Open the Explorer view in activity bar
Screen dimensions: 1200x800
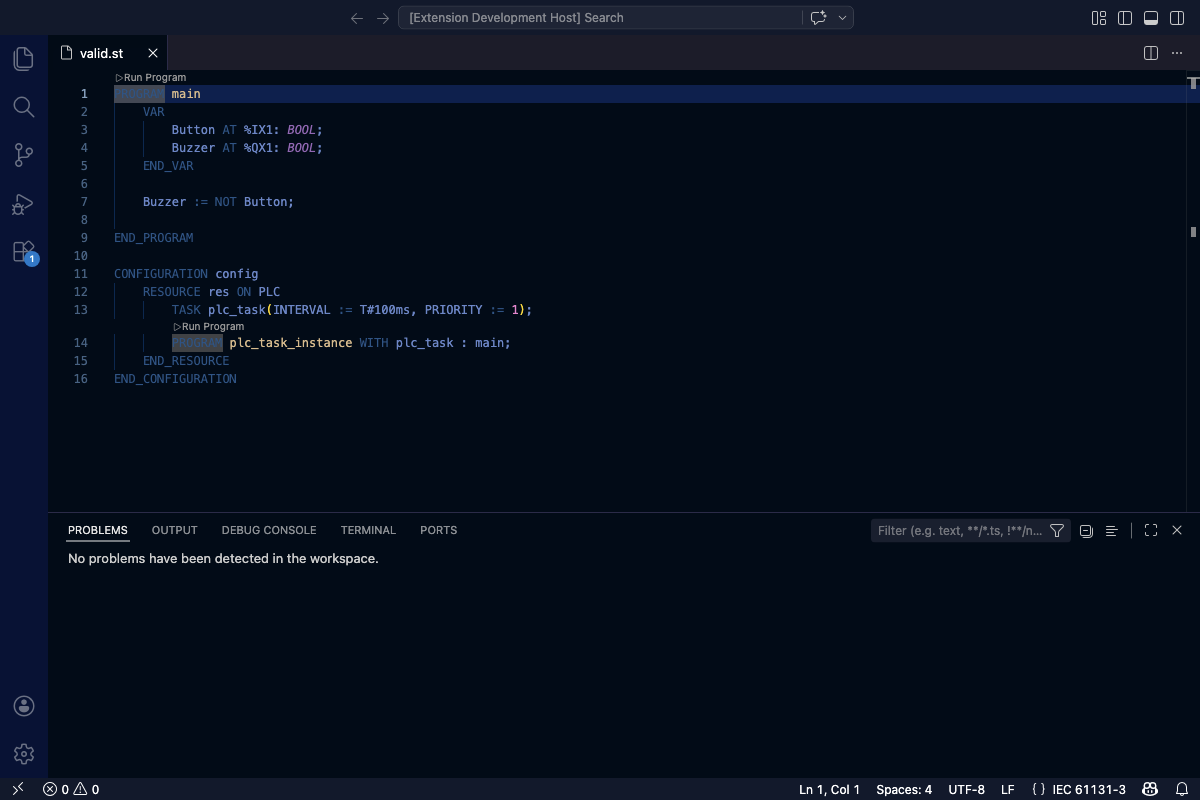(24, 58)
